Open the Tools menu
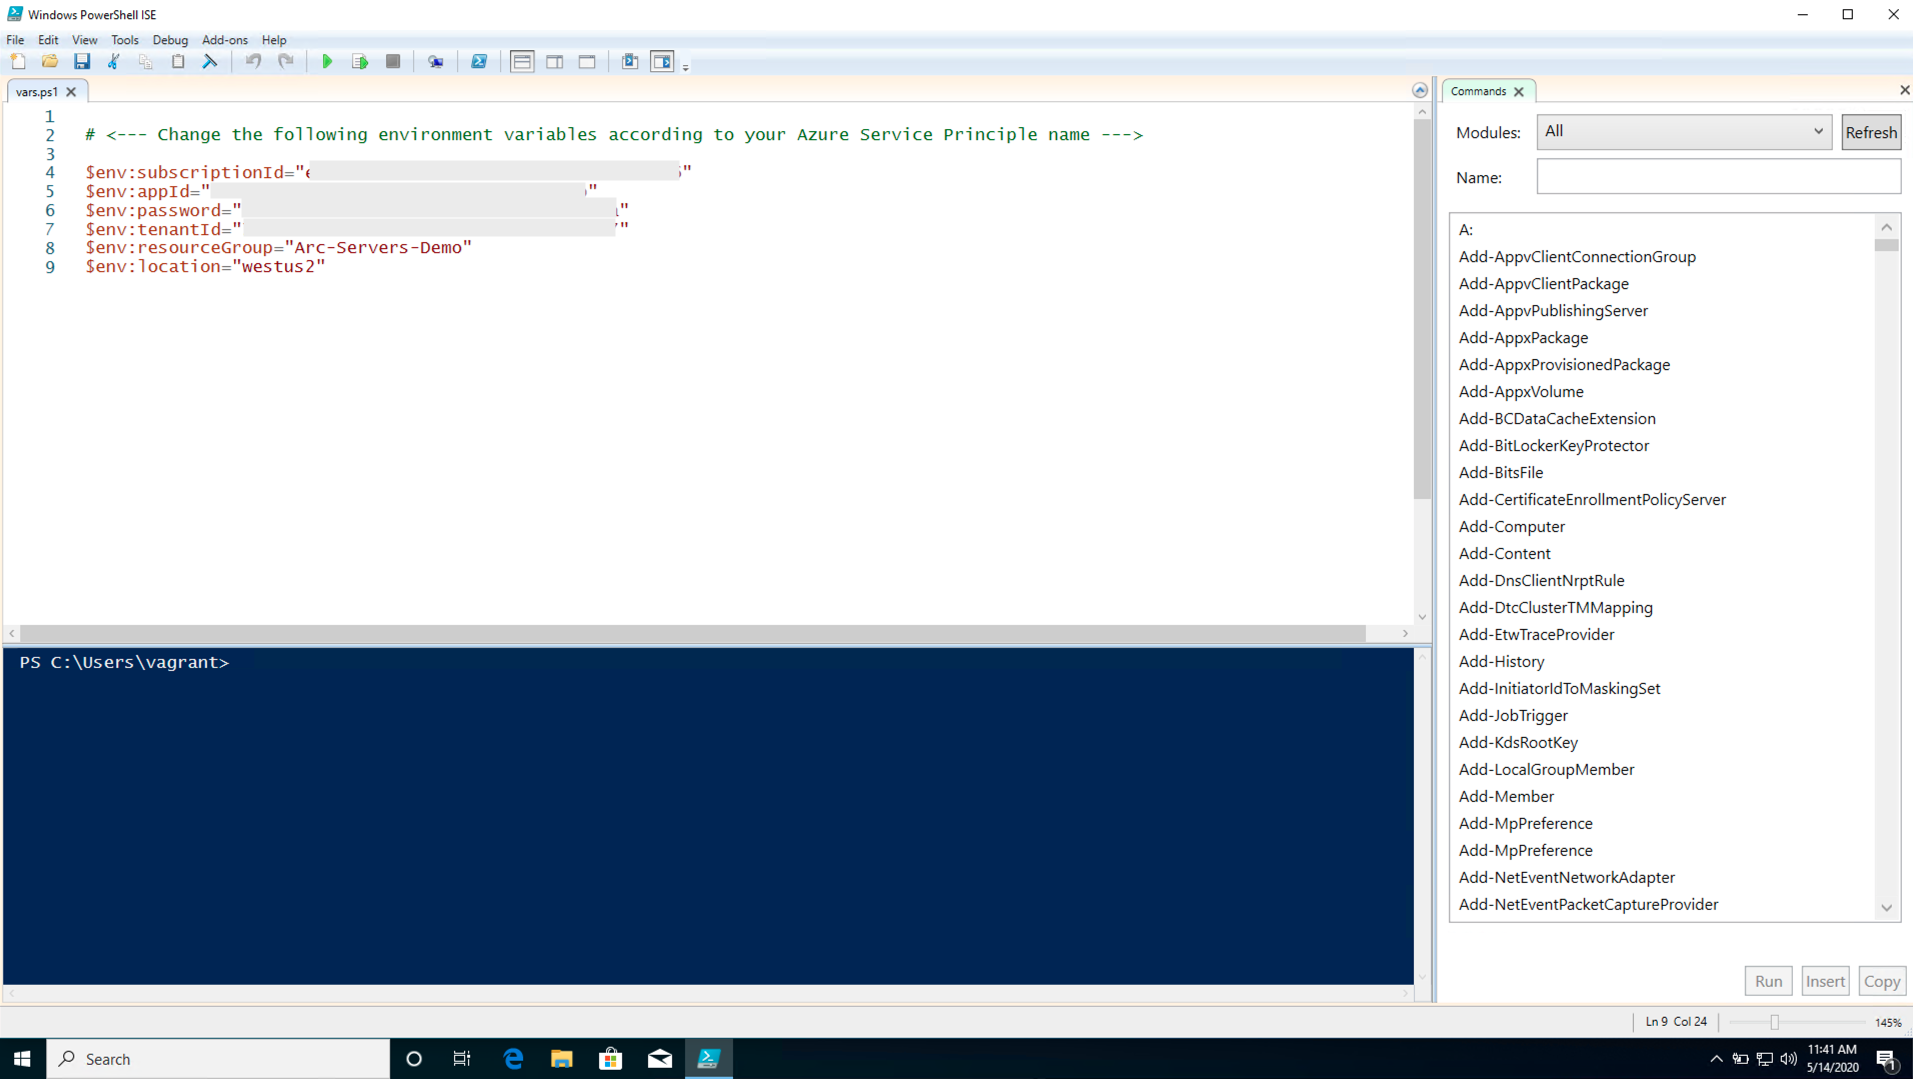Image resolution: width=1913 pixels, height=1079 pixels. coord(125,40)
